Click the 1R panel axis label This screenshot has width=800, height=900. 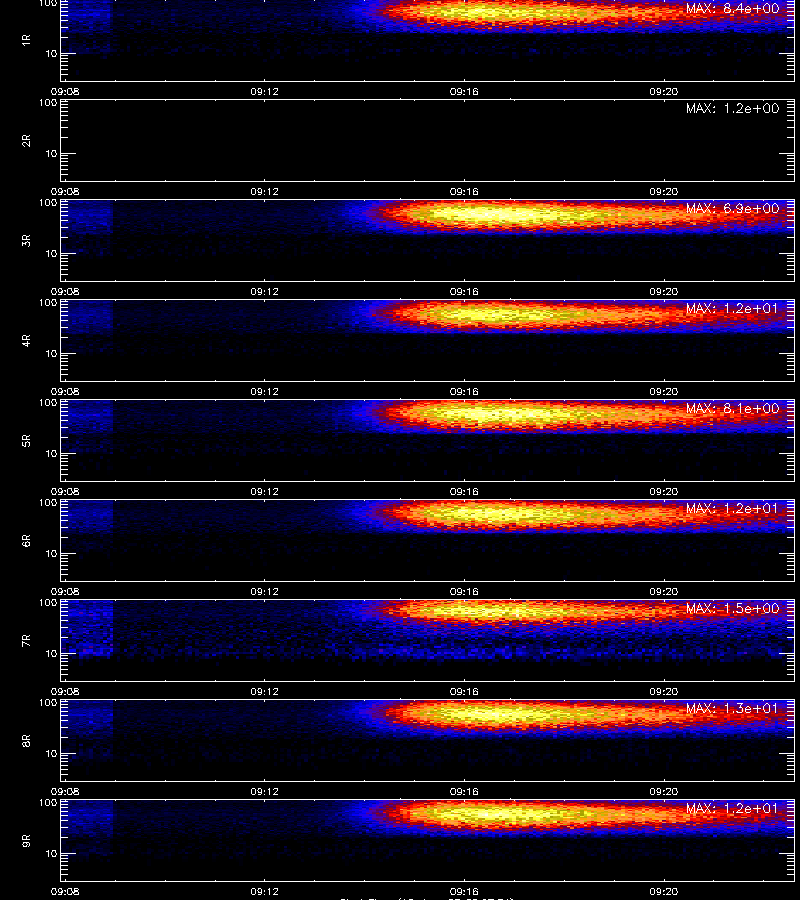(26, 40)
